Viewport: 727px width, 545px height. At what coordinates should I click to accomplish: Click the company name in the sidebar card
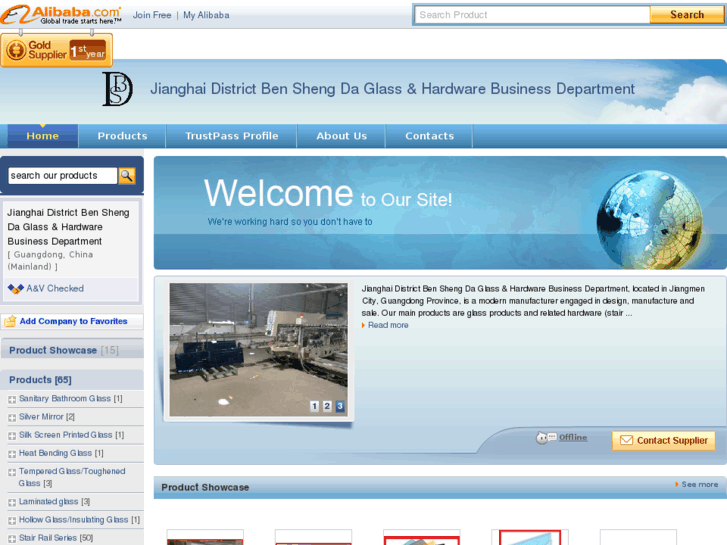68,227
